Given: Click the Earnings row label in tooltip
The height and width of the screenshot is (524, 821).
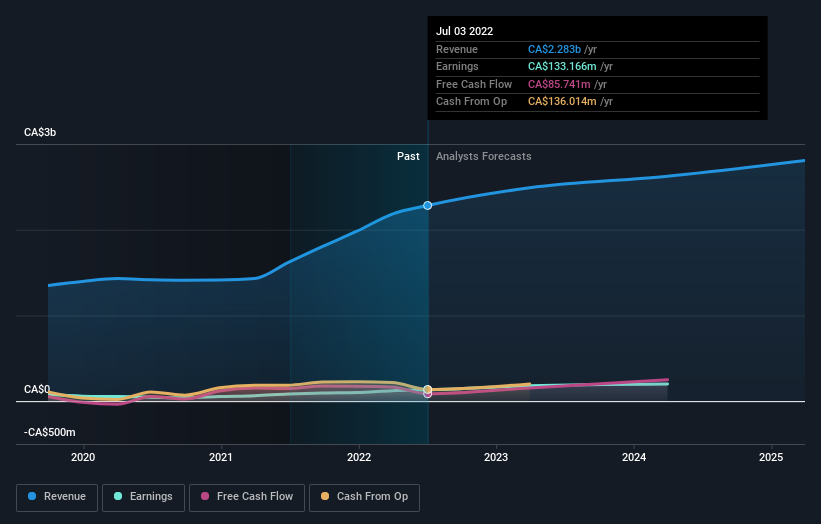Looking at the screenshot, I should [x=458, y=66].
